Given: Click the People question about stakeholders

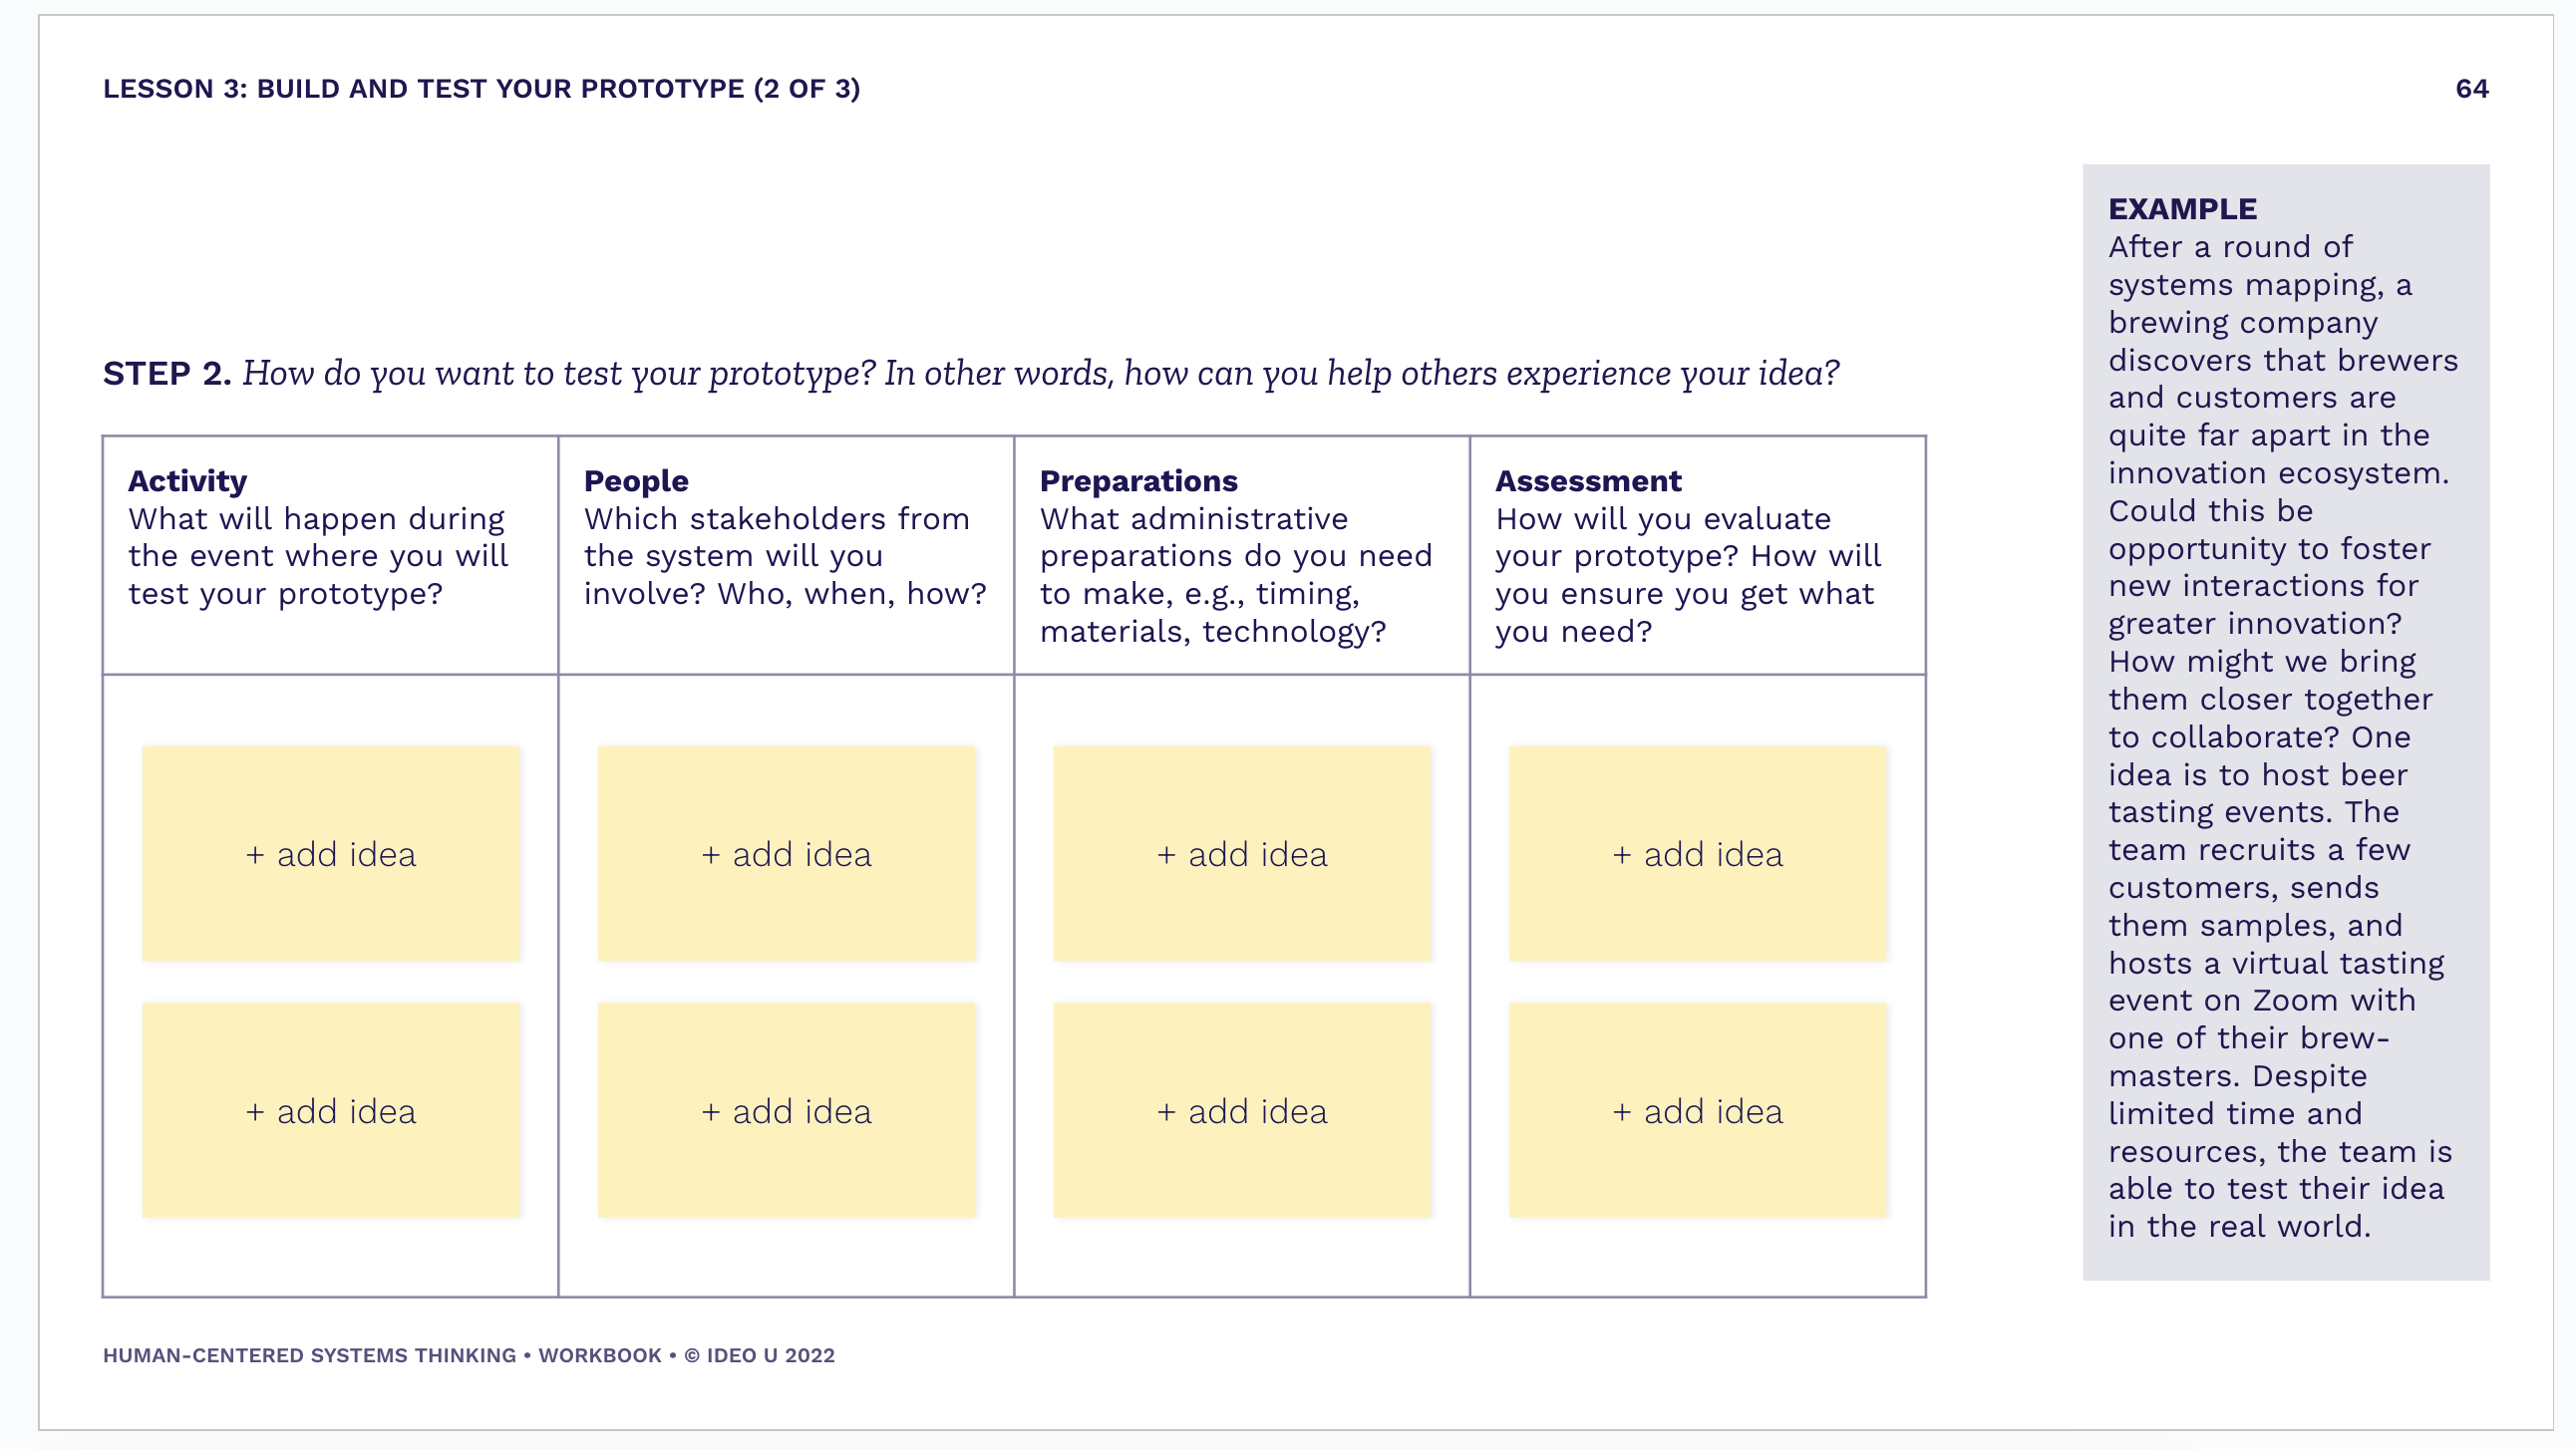Looking at the screenshot, I should point(785,556).
